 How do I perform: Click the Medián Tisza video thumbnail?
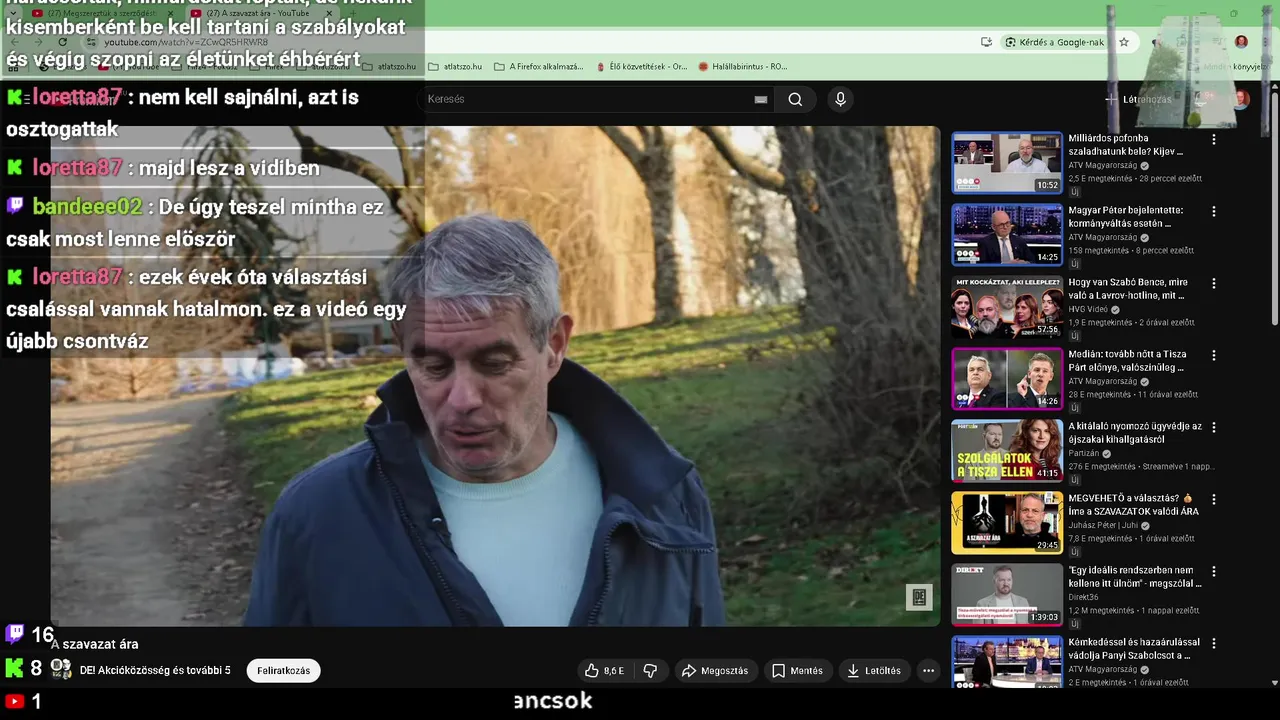pos(1006,378)
